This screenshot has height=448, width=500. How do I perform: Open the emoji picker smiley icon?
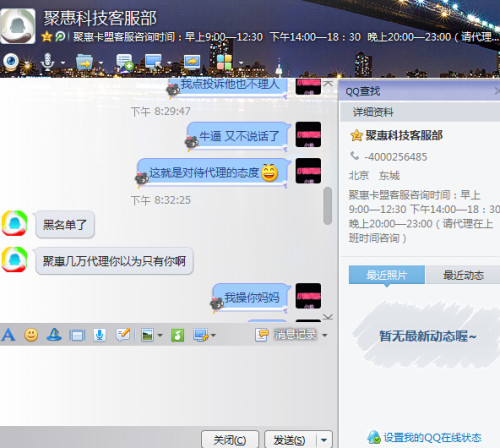tap(31, 335)
